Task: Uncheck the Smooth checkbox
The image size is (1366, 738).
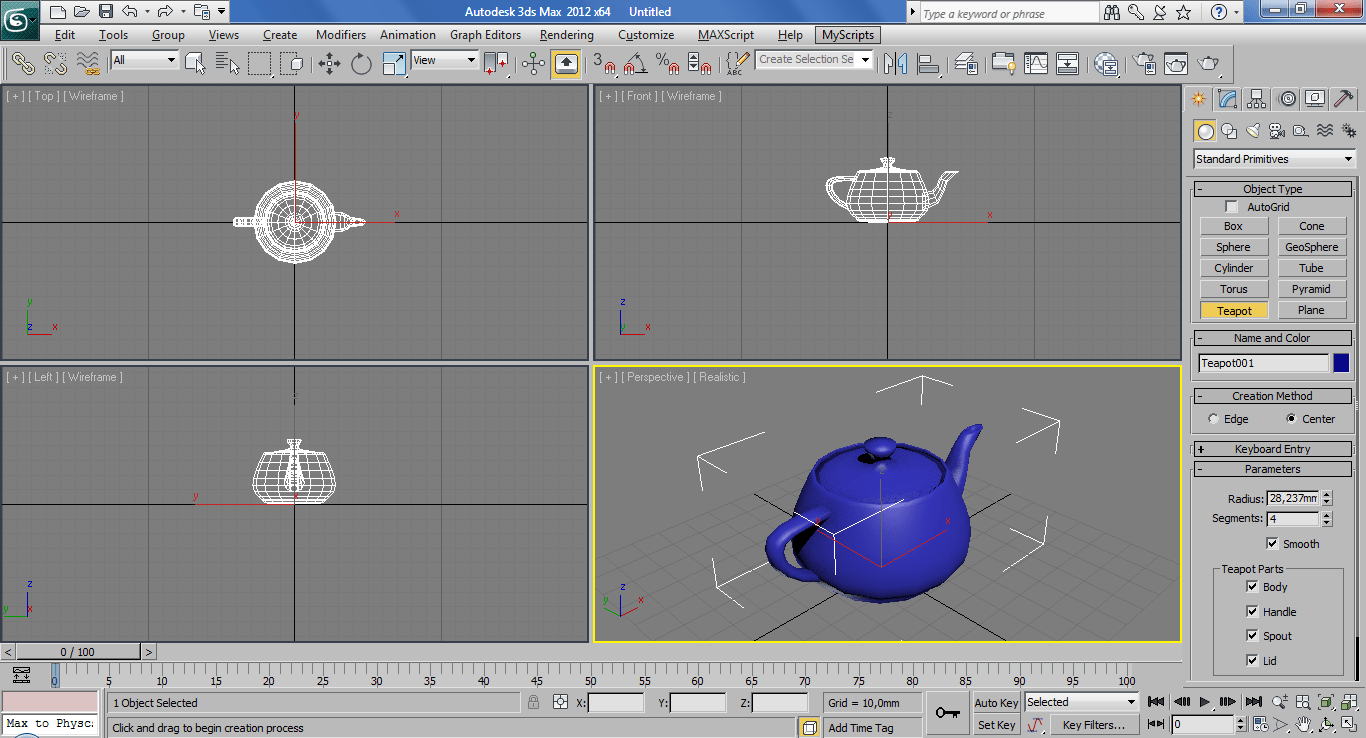Action: pyautogui.click(x=1272, y=544)
